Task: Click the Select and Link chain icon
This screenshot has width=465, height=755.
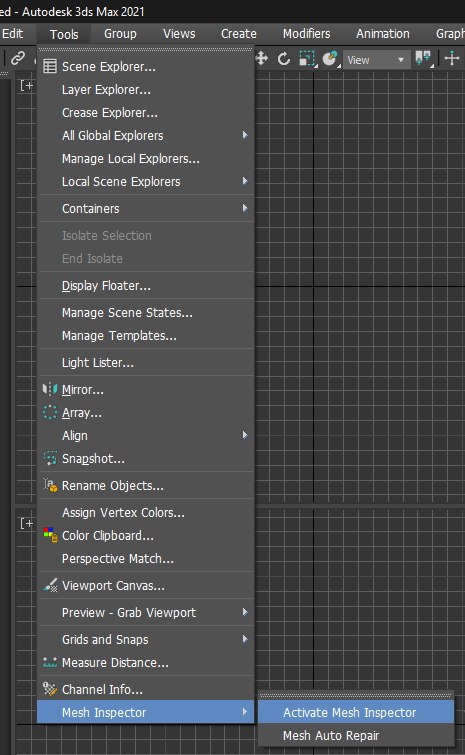Action: 18,59
